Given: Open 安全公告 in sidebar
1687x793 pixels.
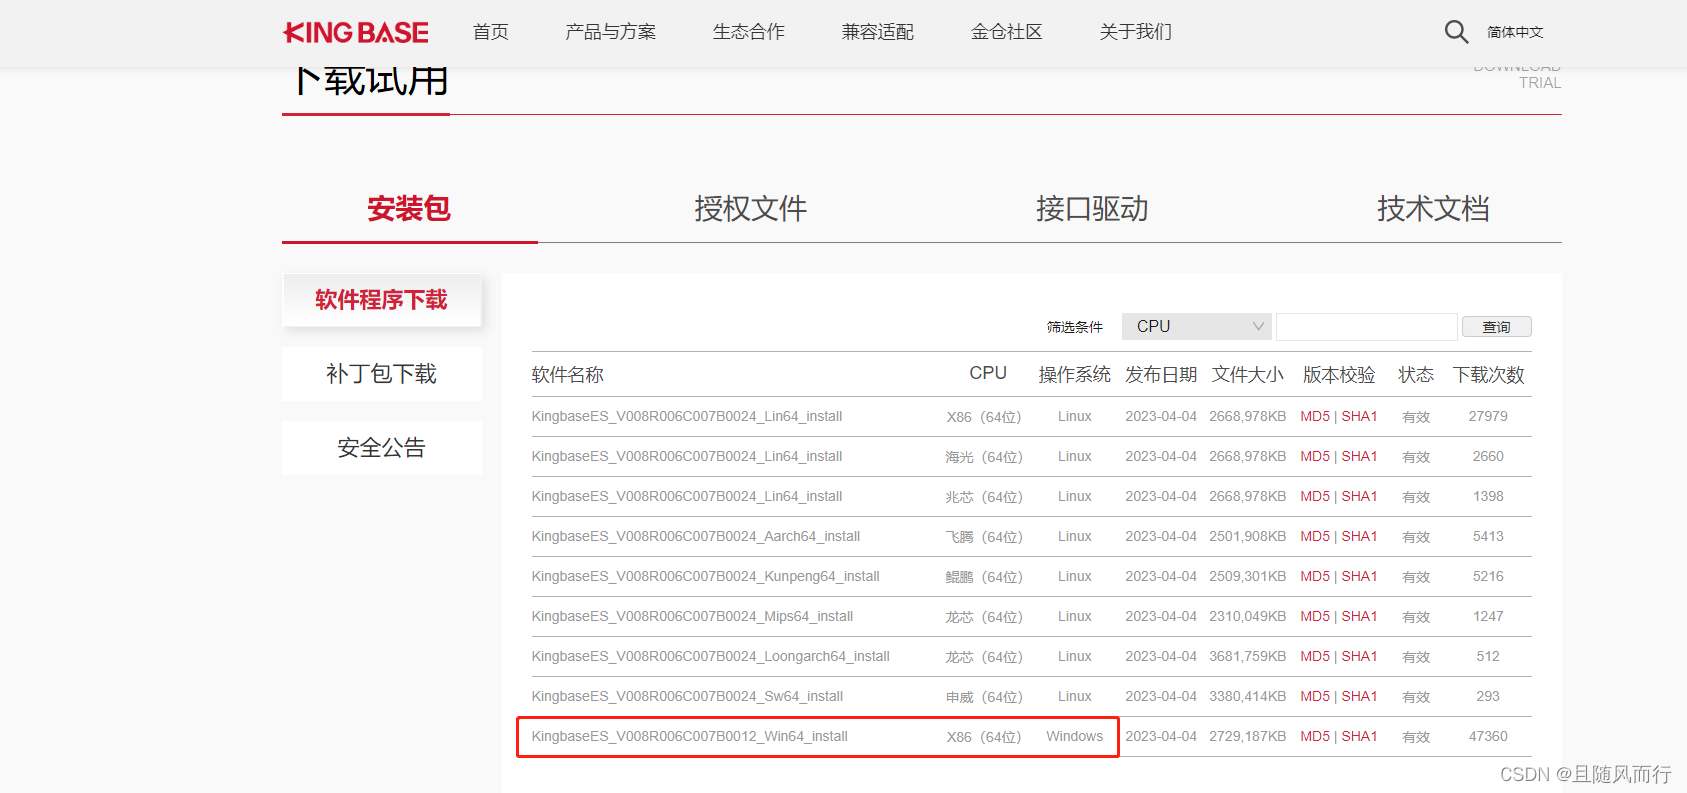Looking at the screenshot, I should 382,448.
